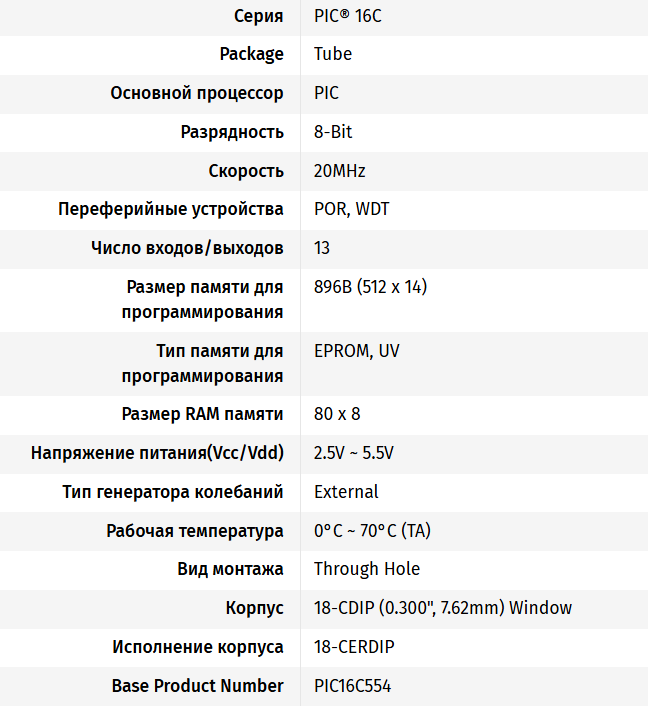This screenshot has height=718, width=648.
Task: Select the External oscillator type value
Action: pos(346,492)
